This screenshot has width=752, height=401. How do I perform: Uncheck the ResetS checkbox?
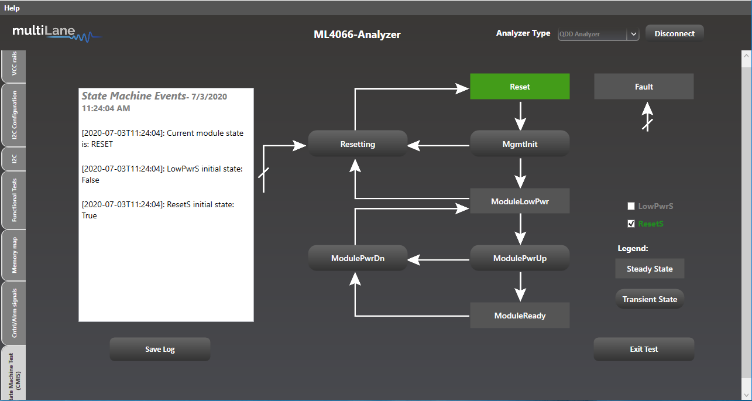point(631,224)
